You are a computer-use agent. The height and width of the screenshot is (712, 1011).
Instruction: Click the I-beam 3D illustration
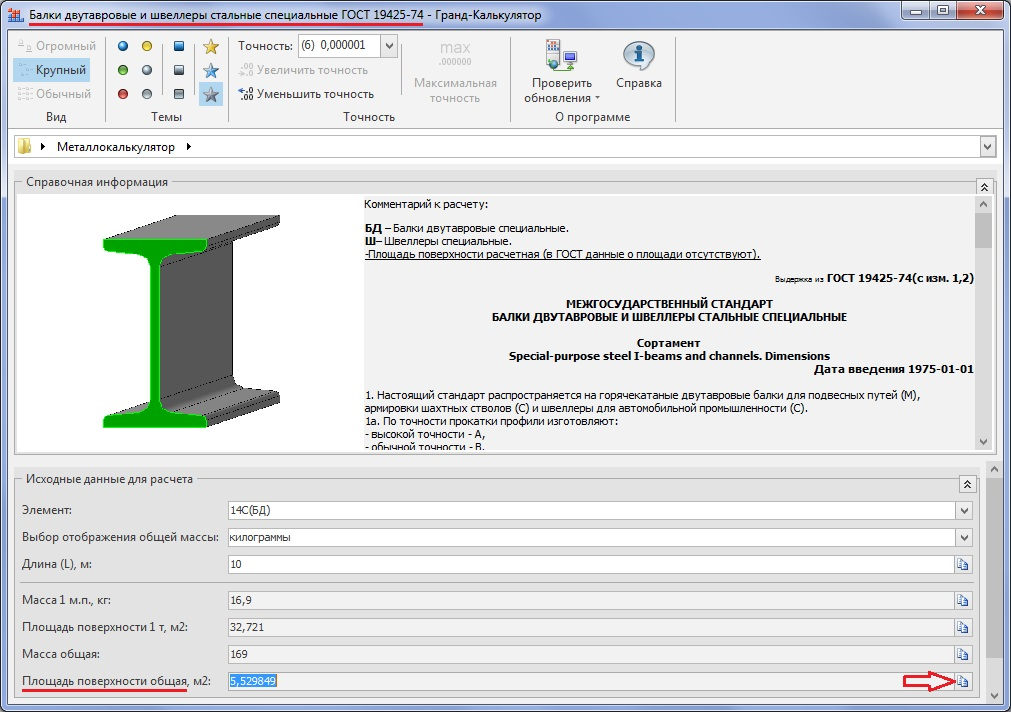tap(191, 321)
